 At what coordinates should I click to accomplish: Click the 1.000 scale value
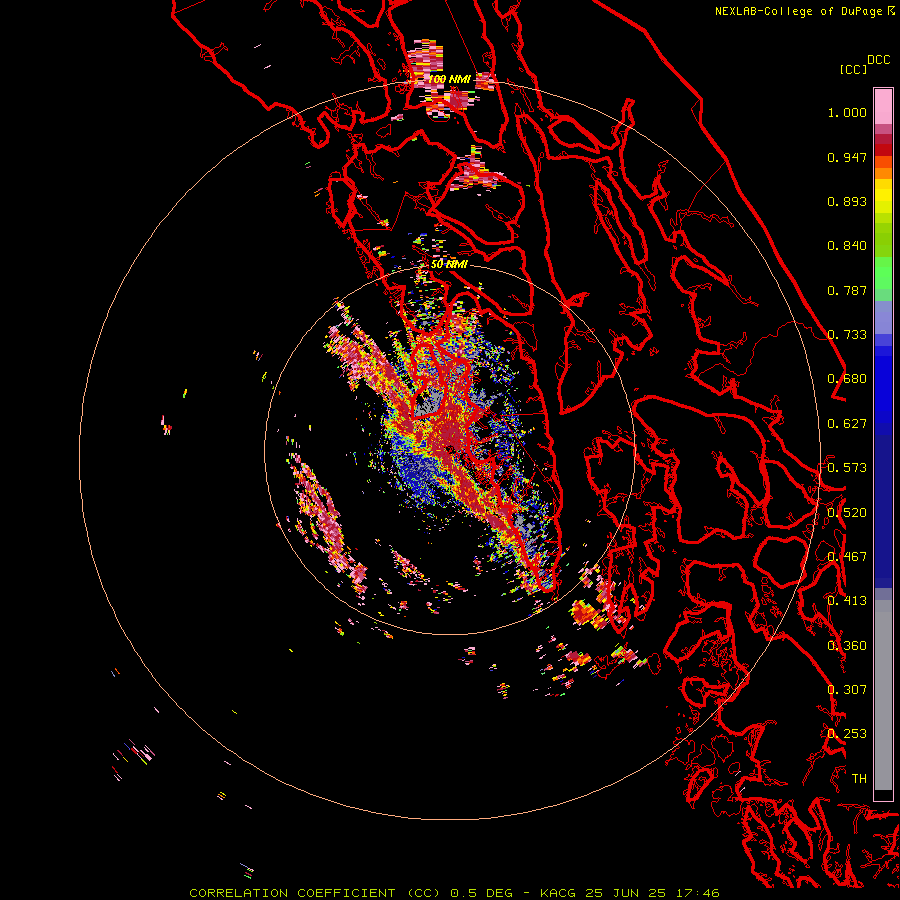[x=847, y=112]
